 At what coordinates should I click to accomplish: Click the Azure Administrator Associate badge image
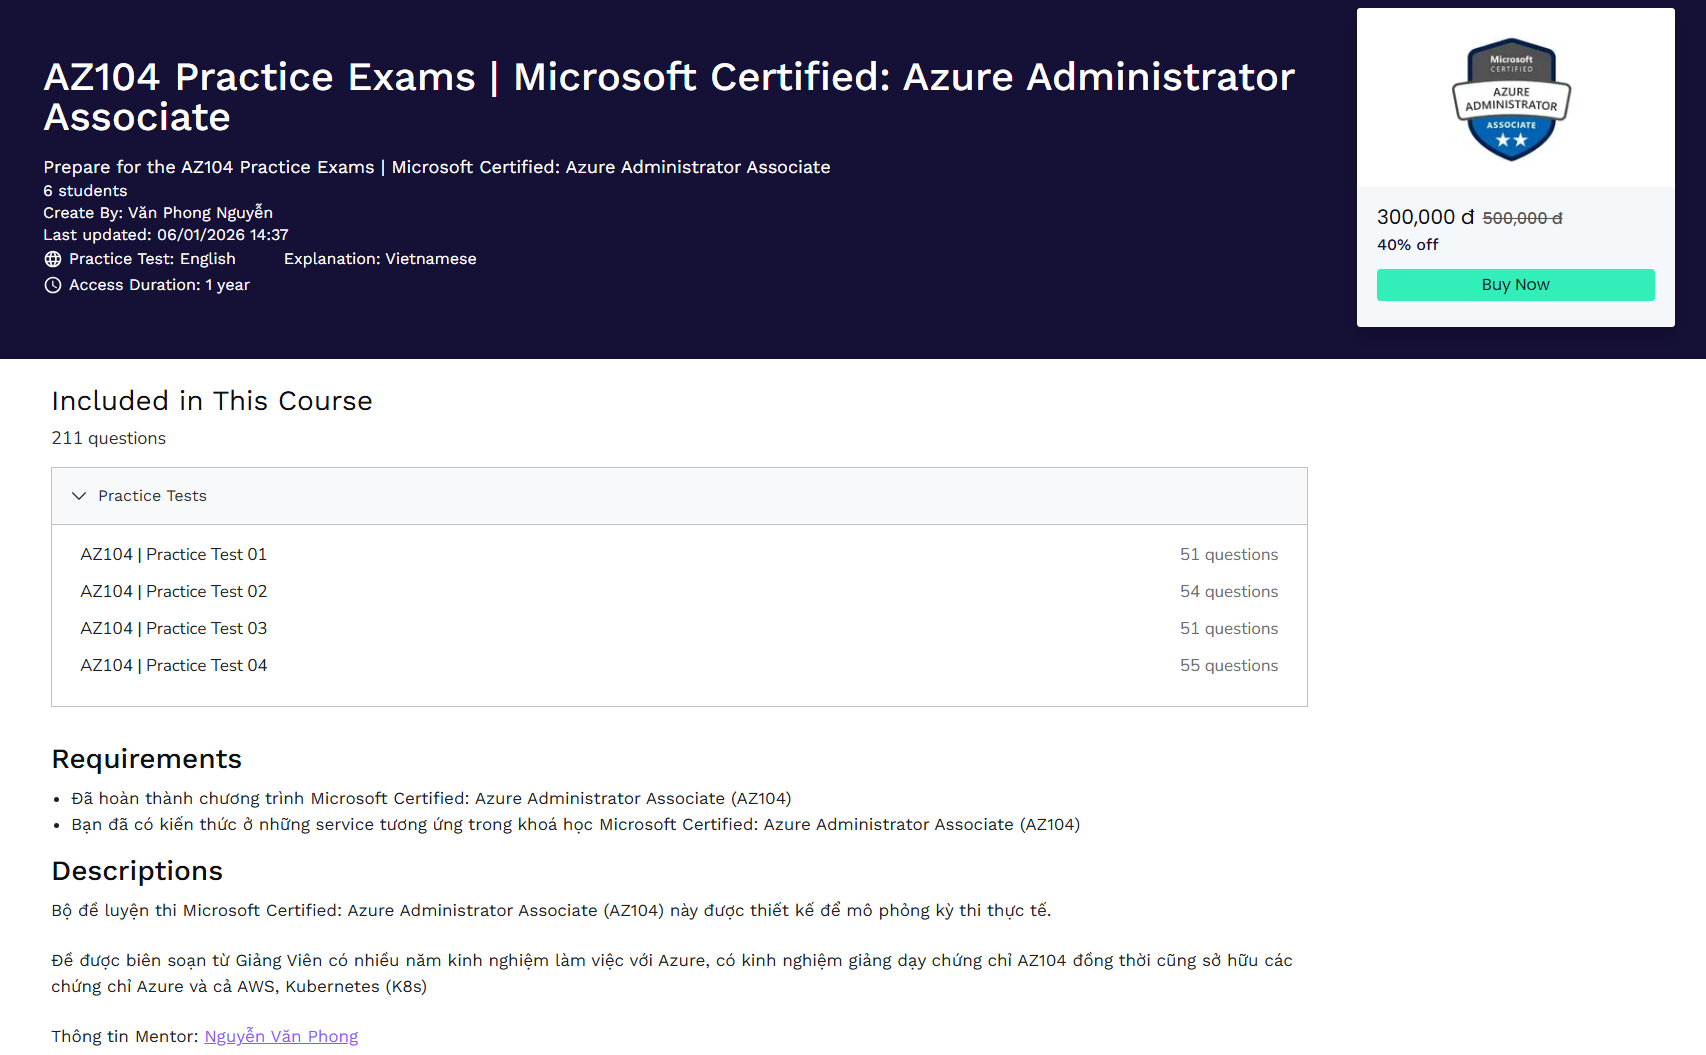click(1511, 100)
